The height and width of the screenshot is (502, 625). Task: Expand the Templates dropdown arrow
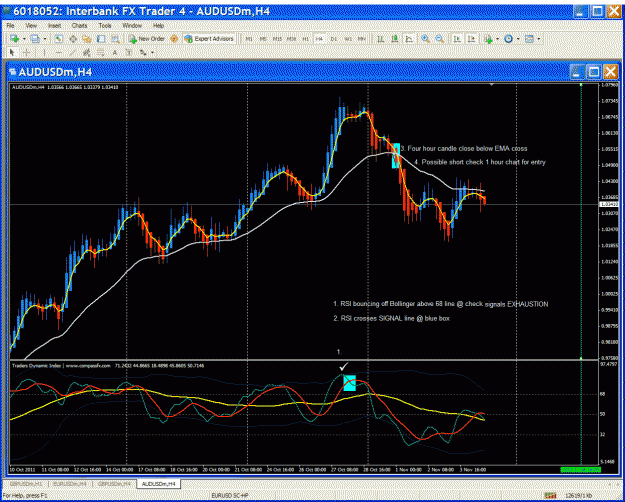pyautogui.click(x=539, y=39)
